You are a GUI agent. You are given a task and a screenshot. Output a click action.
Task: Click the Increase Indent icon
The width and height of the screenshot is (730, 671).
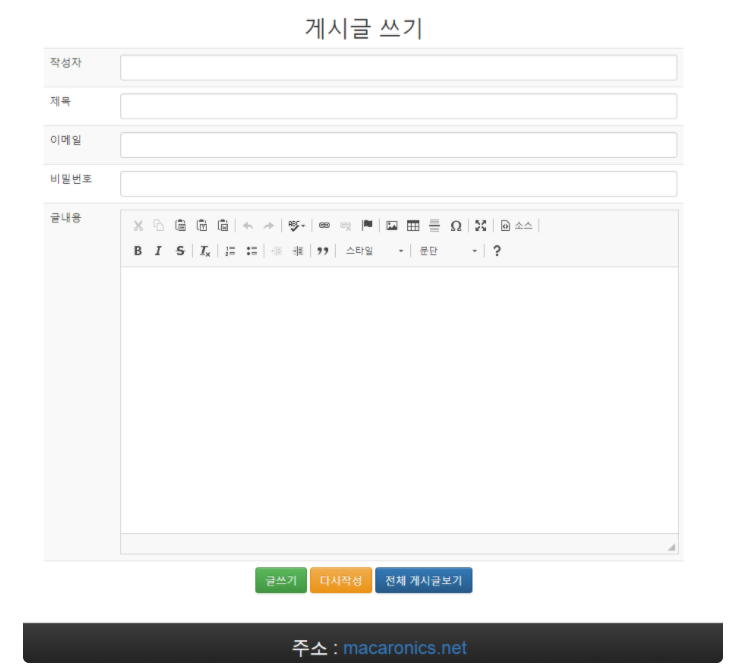point(298,251)
